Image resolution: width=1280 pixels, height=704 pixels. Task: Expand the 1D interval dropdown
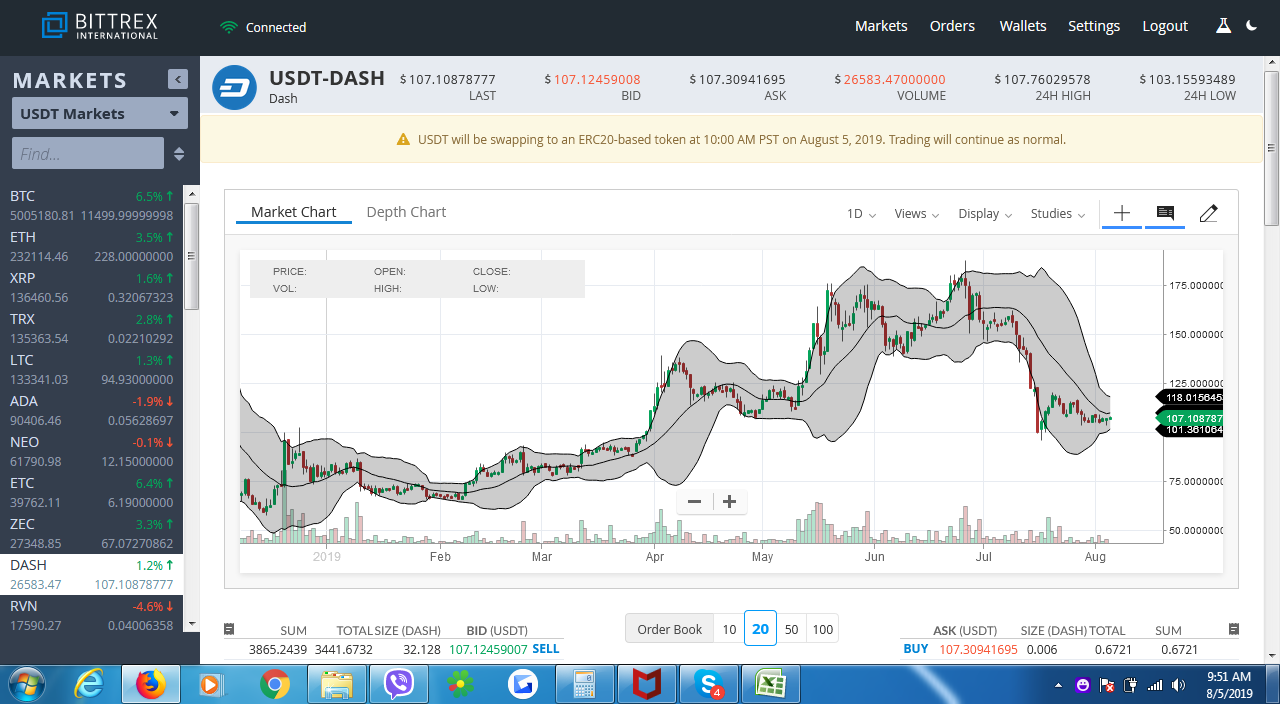pos(861,214)
